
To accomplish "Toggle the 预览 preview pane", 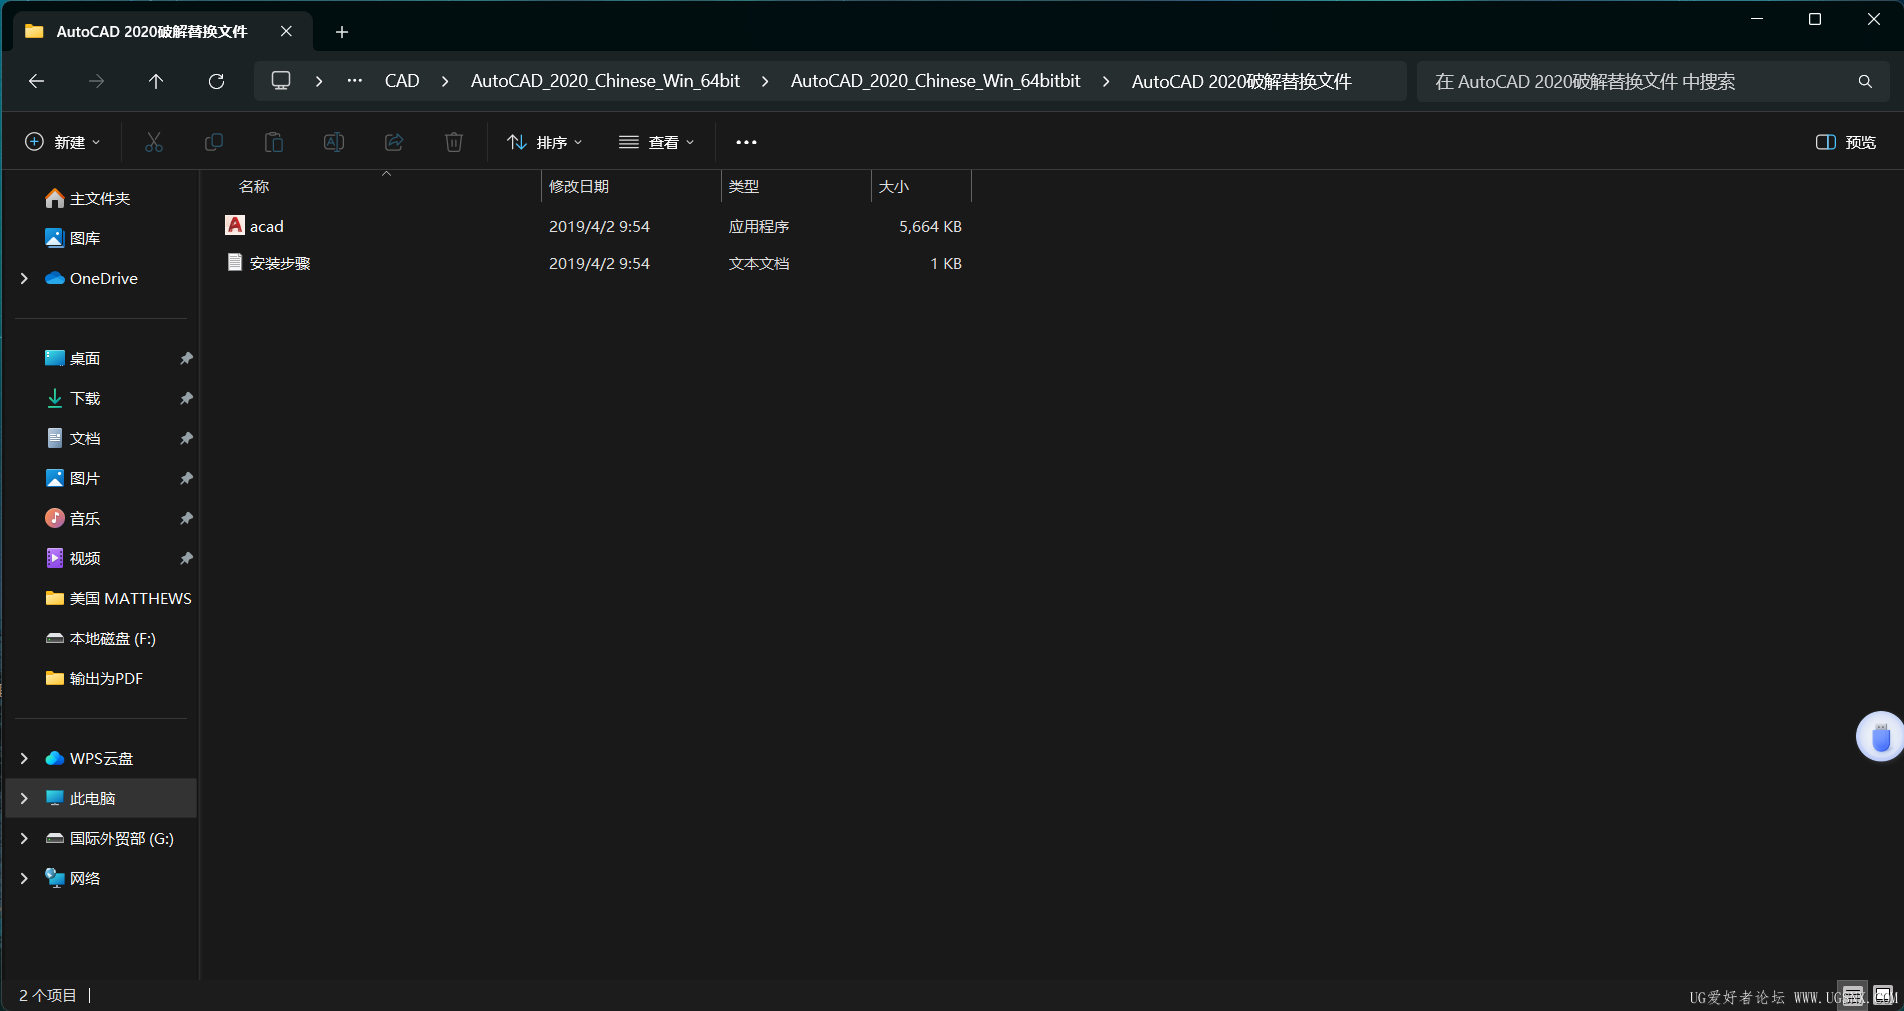I will [1846, 142].
